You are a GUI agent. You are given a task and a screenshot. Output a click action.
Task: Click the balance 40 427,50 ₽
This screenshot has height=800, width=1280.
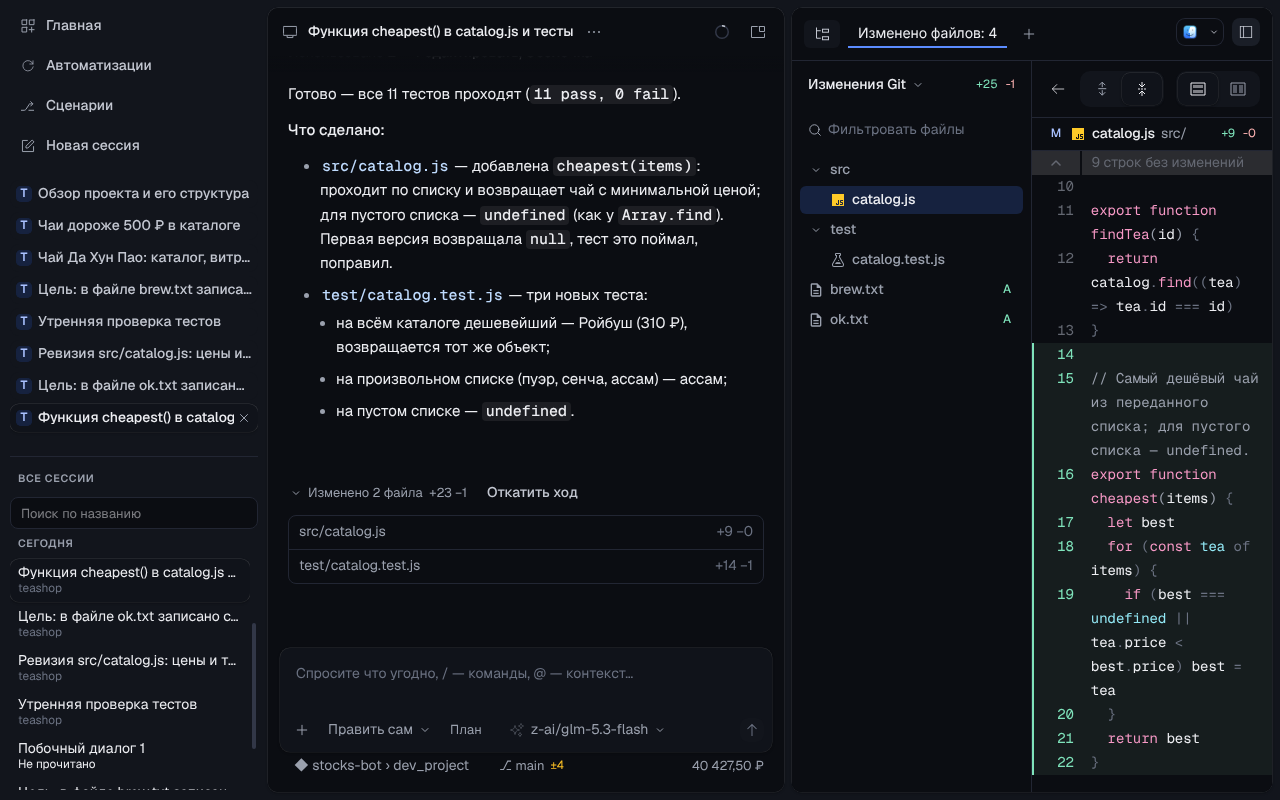[727, 765]
